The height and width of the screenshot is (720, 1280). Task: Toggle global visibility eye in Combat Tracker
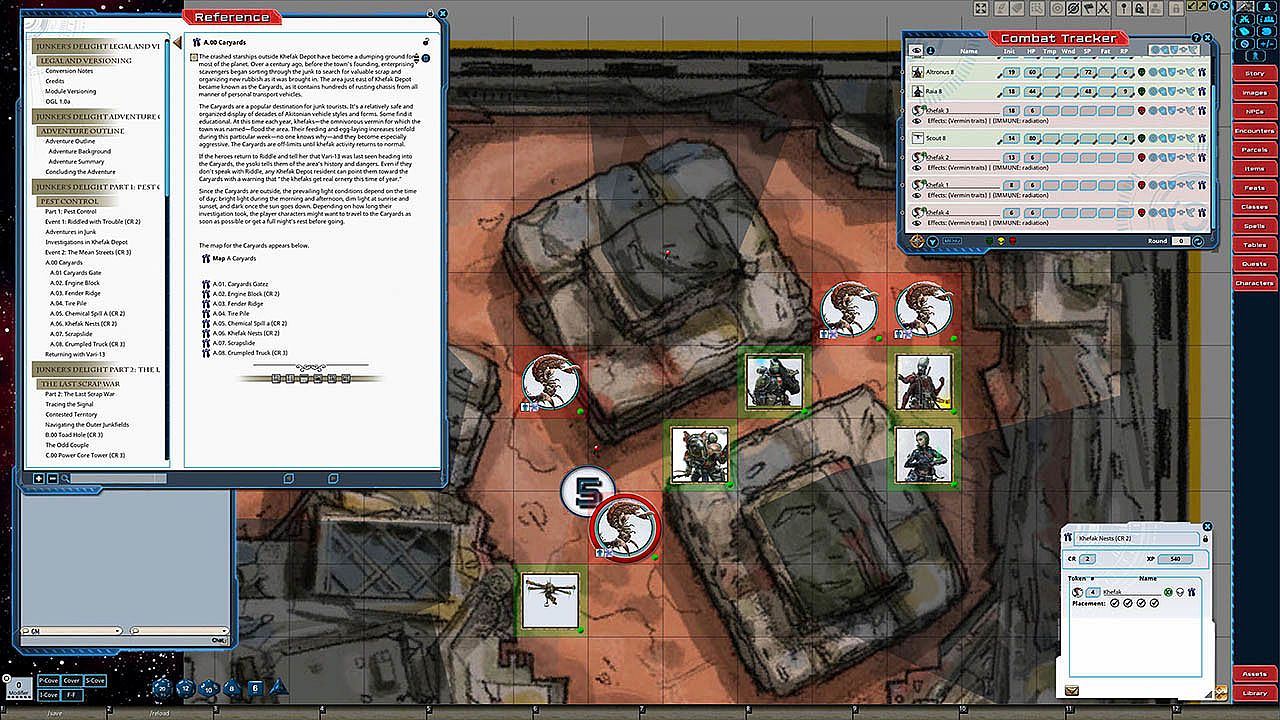[x=916, y=50]
